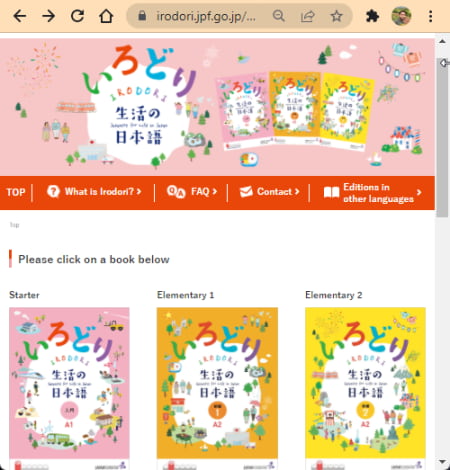Open the extensions puzzle piece icon

pos(372,16)
